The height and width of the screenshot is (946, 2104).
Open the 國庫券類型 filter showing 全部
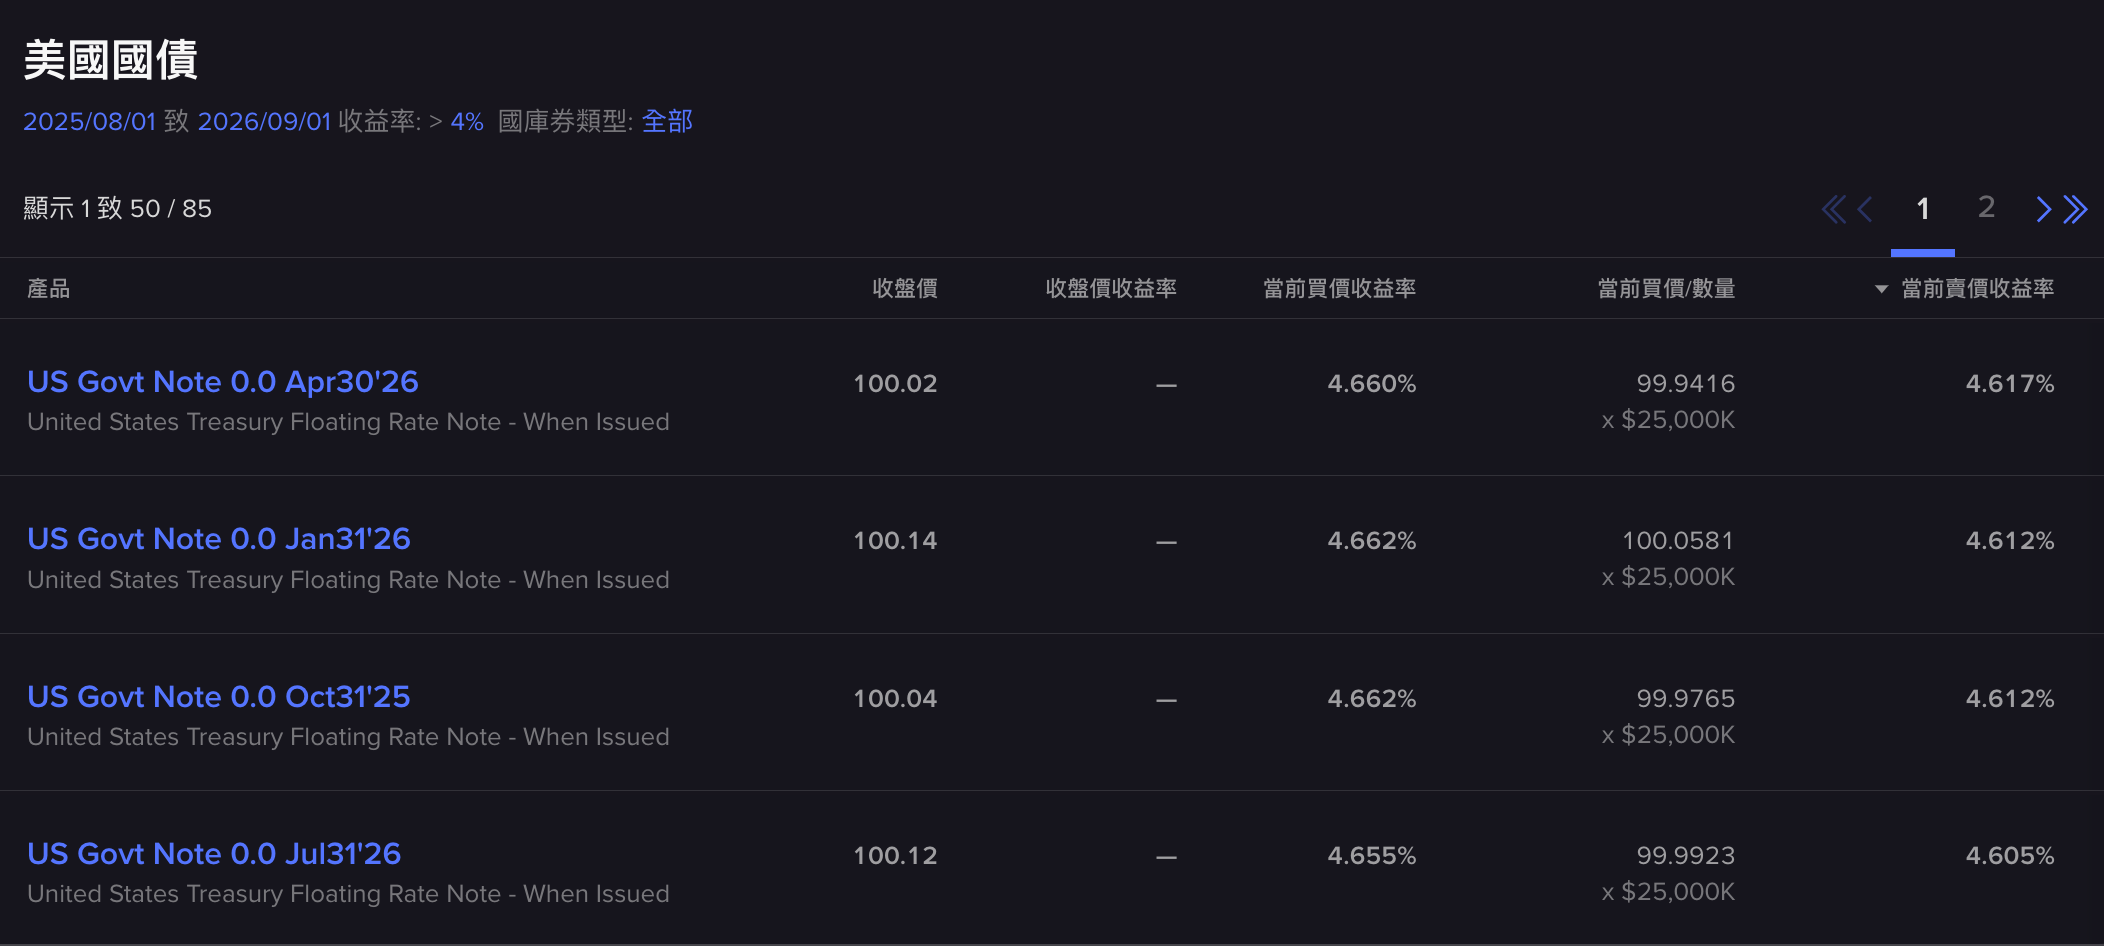click(668, 120)
